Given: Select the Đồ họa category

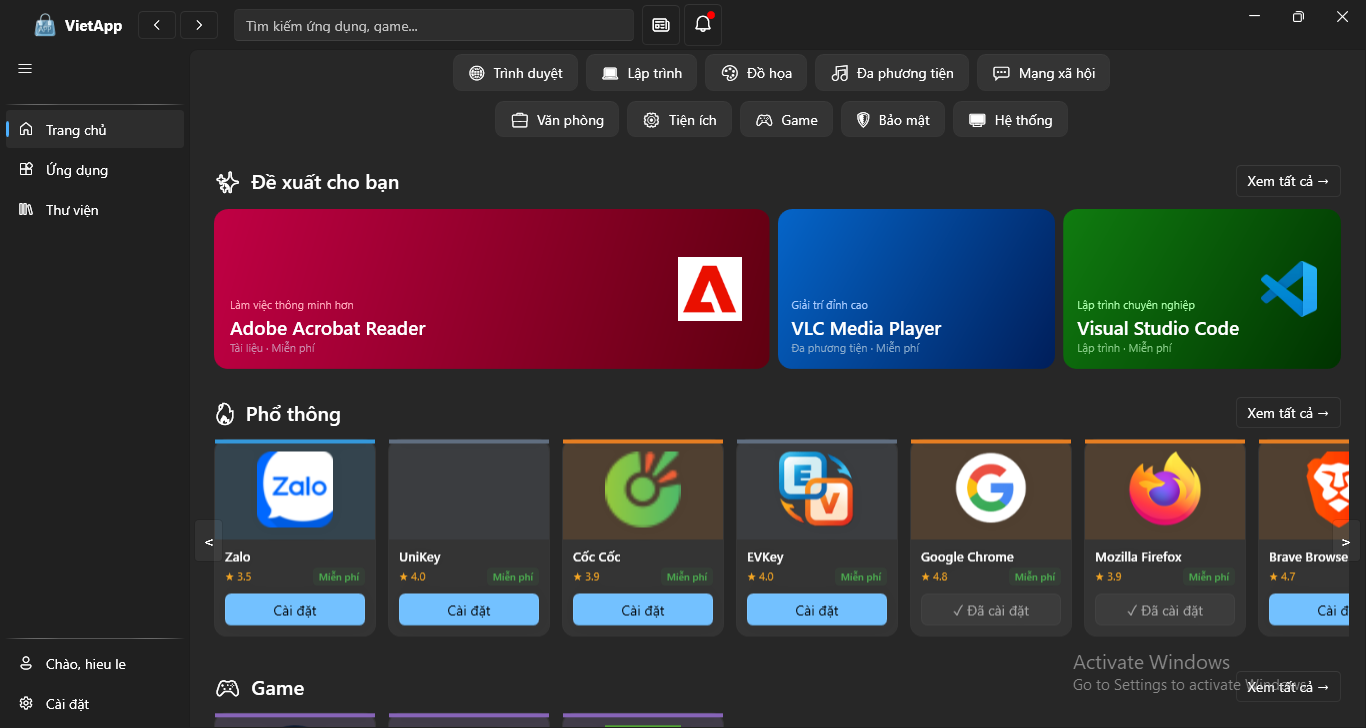Looking at the screenshot, I should click(756, 73).
